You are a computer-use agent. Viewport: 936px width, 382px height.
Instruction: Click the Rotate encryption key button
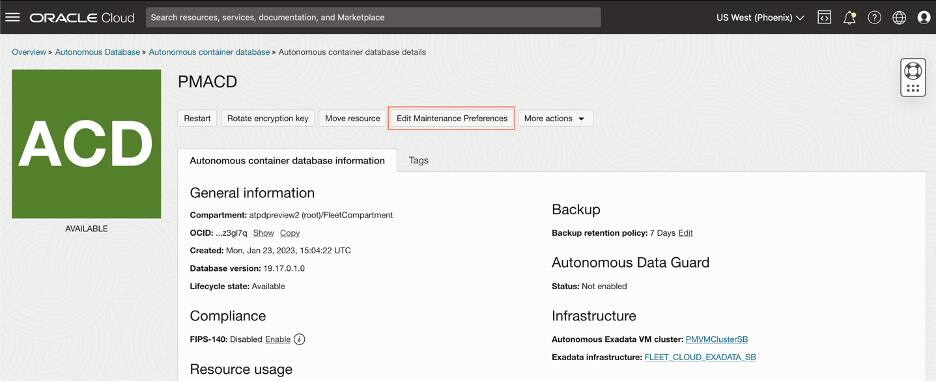pyautogui.click(x=268, y=118)
